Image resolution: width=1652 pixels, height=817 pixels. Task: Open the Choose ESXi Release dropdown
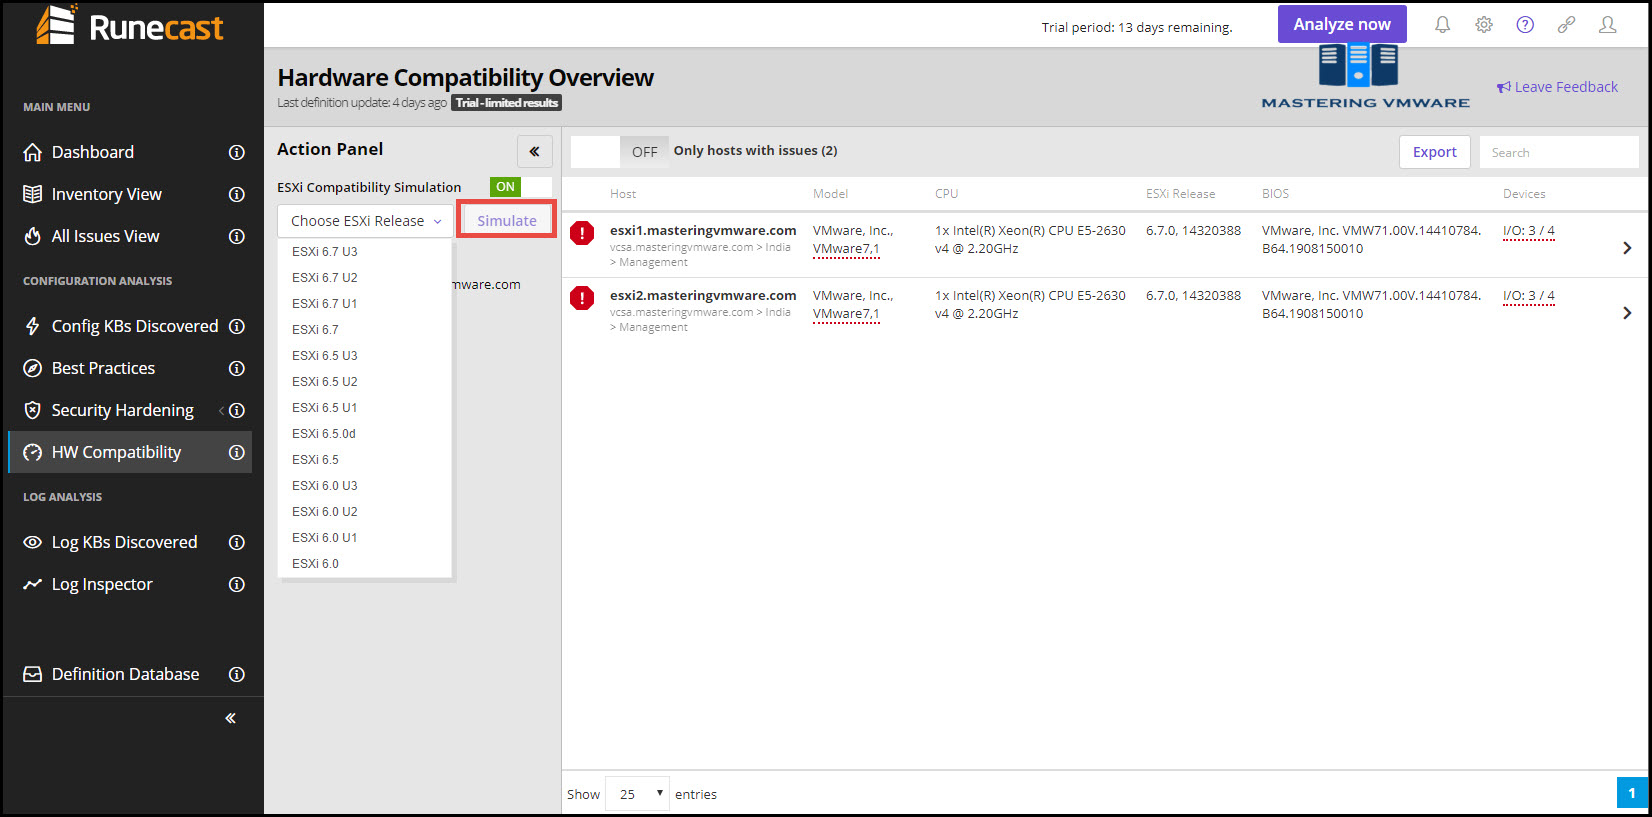[x=365, y=221]
